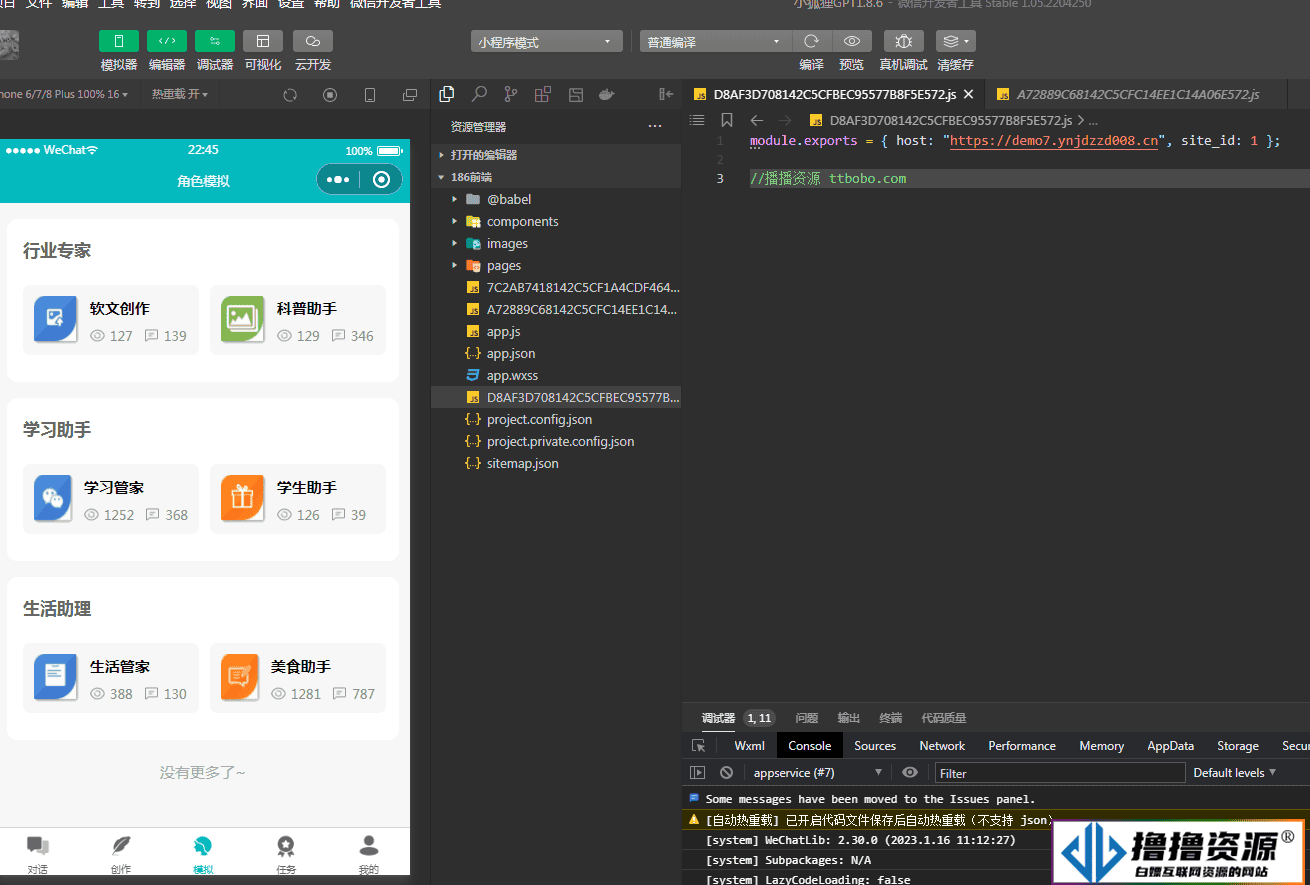The width and height of the screenshot is (1310, 885).
Task: Click the simulator stop icon
Action: [x=330, y=95]
